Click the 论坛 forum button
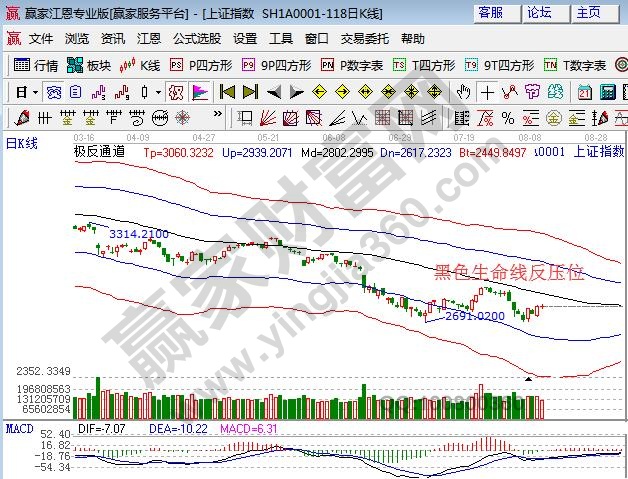The image size is (628, 479). click(541, 13)
